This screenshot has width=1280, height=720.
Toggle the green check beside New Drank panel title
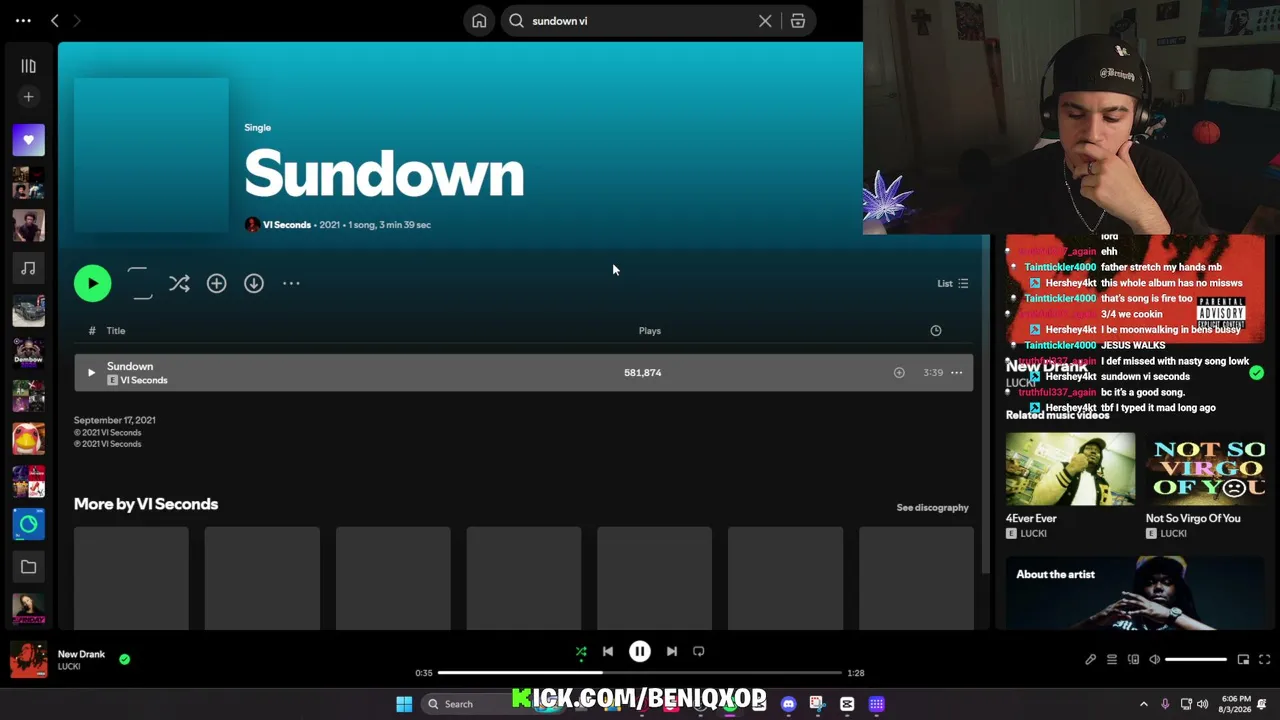[x=1256, y=373]
